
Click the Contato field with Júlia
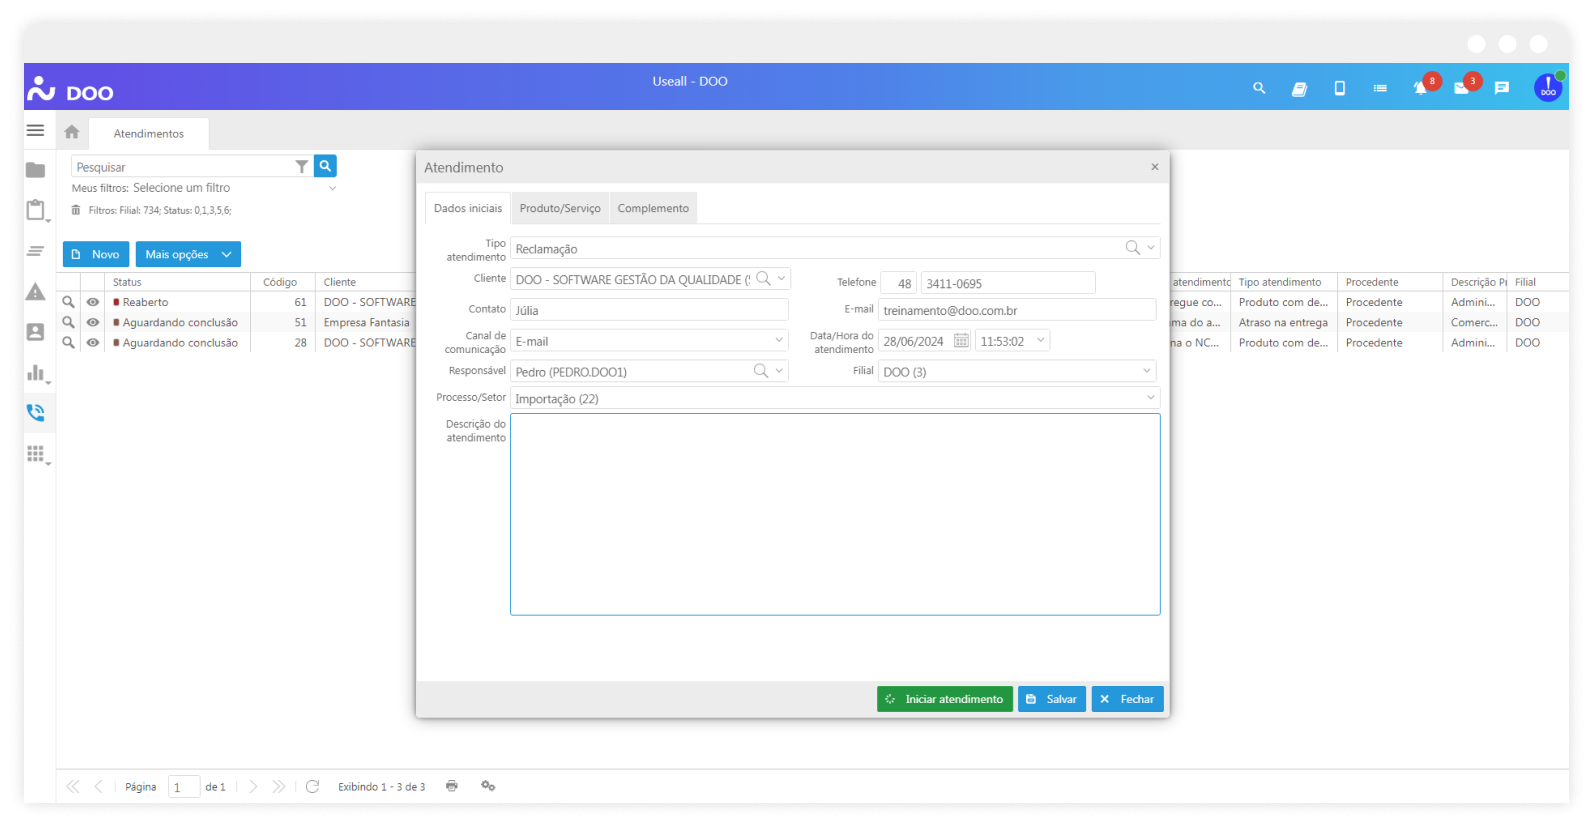649,310
